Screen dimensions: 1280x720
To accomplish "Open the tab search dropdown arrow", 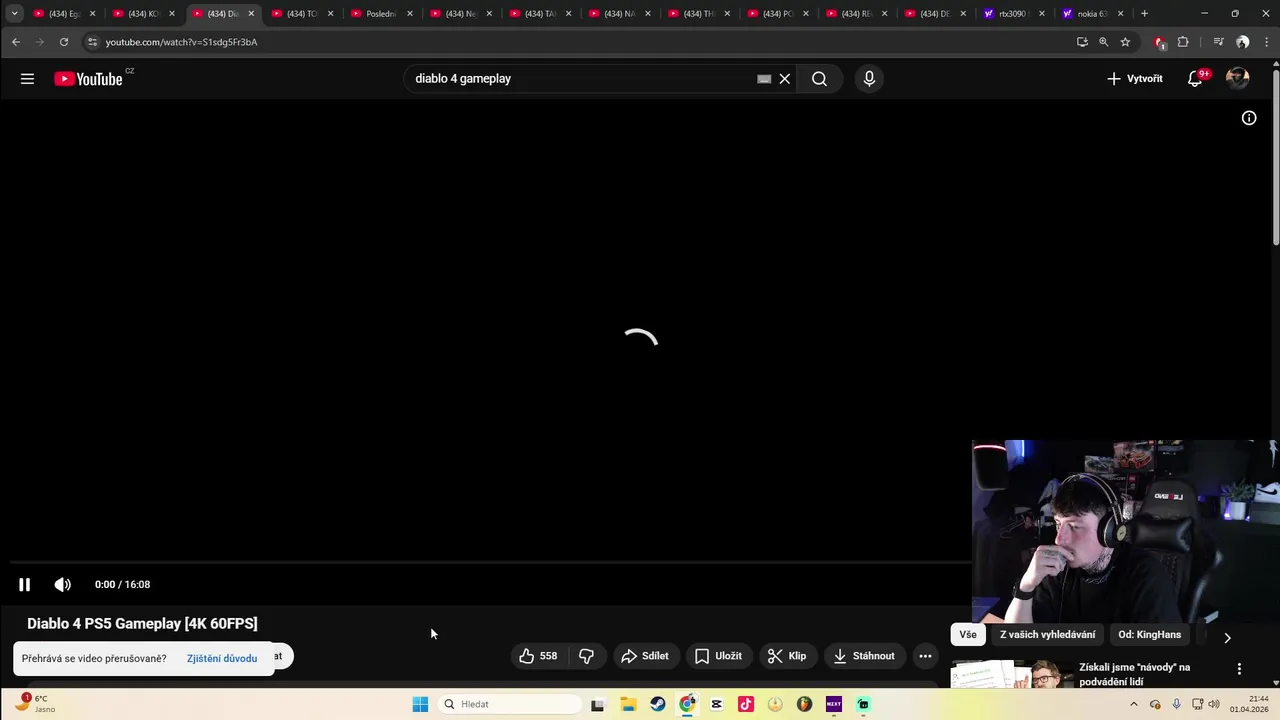I will click(14, 14).
